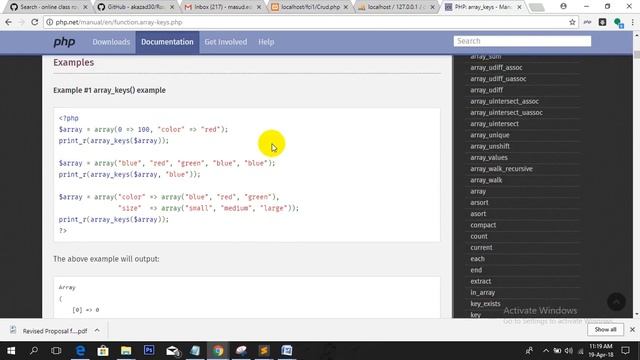
Task: Click volume icon in system tray
Action: point(569,351)
